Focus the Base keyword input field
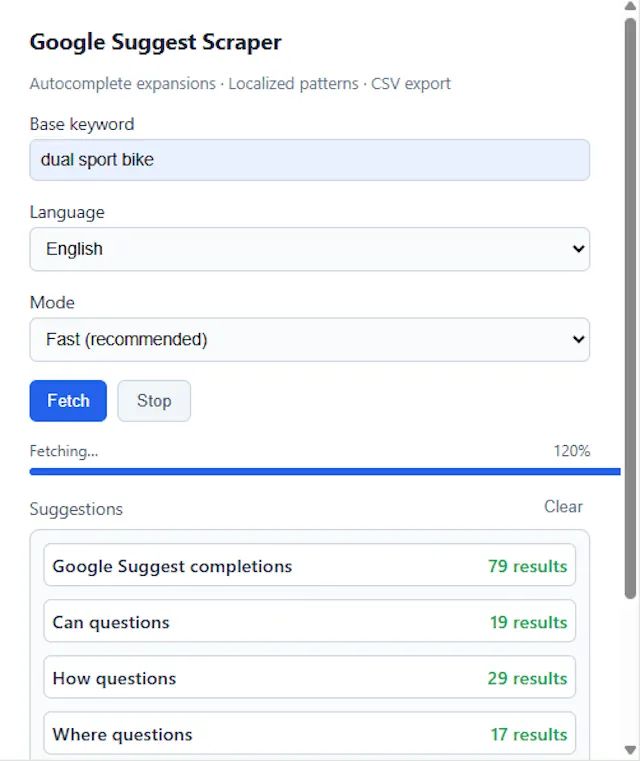This screenshot has height=761, width=640. point(309,160)
